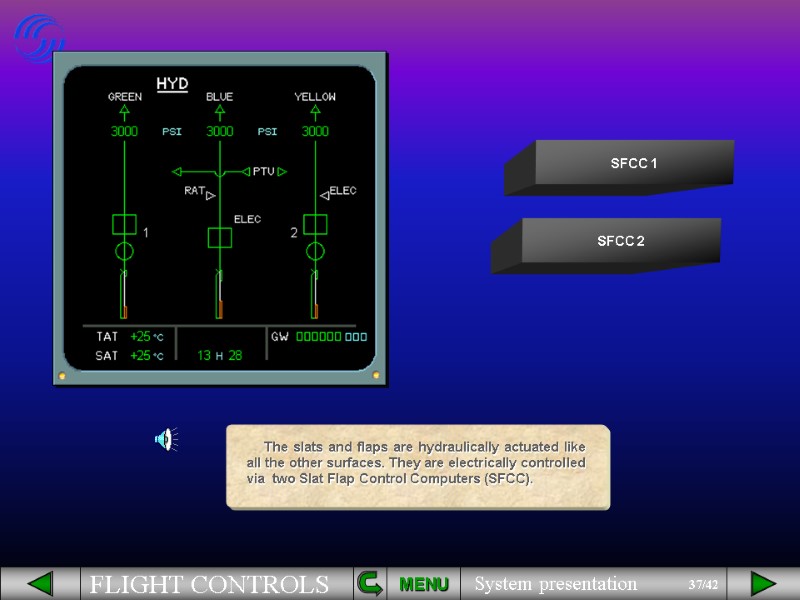The image size is (800, 600).
Task: Expand the GREEN hydraulic system pressure reading
Action: pyautogui.click(x=124, y=131)
